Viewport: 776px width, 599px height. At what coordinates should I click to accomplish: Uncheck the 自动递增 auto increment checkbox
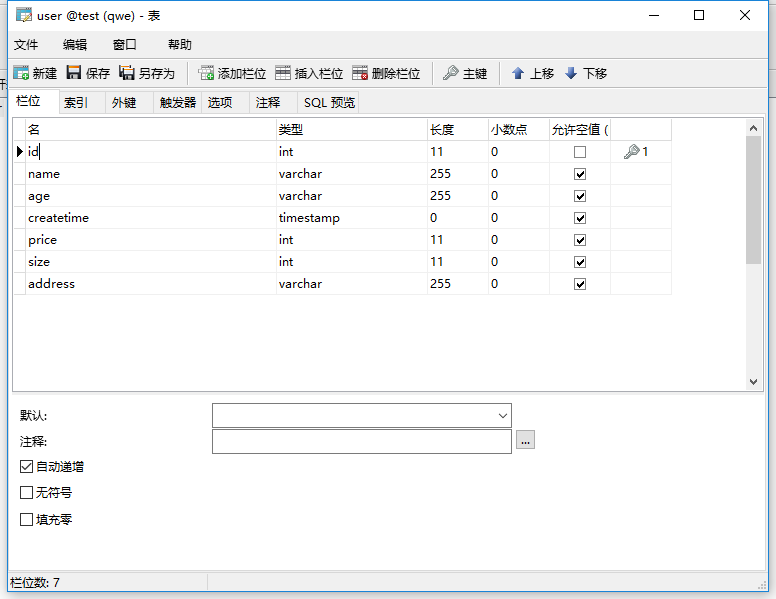click(27, 467)
